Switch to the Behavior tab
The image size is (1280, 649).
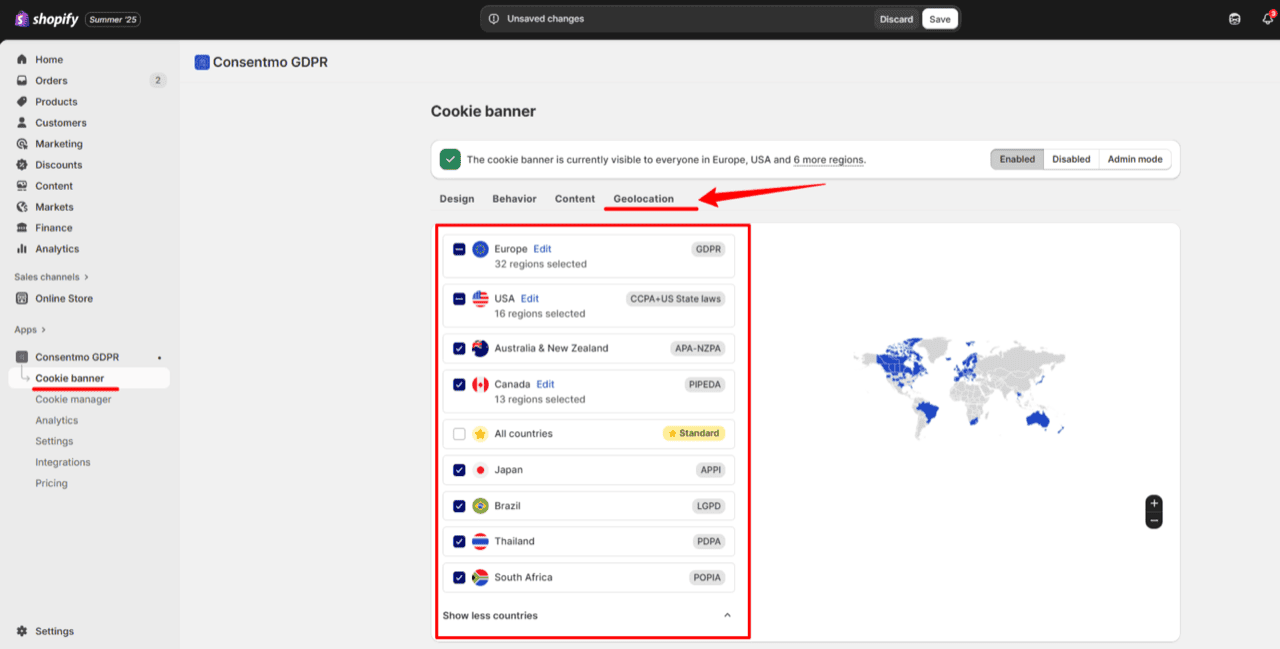(514, 199)
